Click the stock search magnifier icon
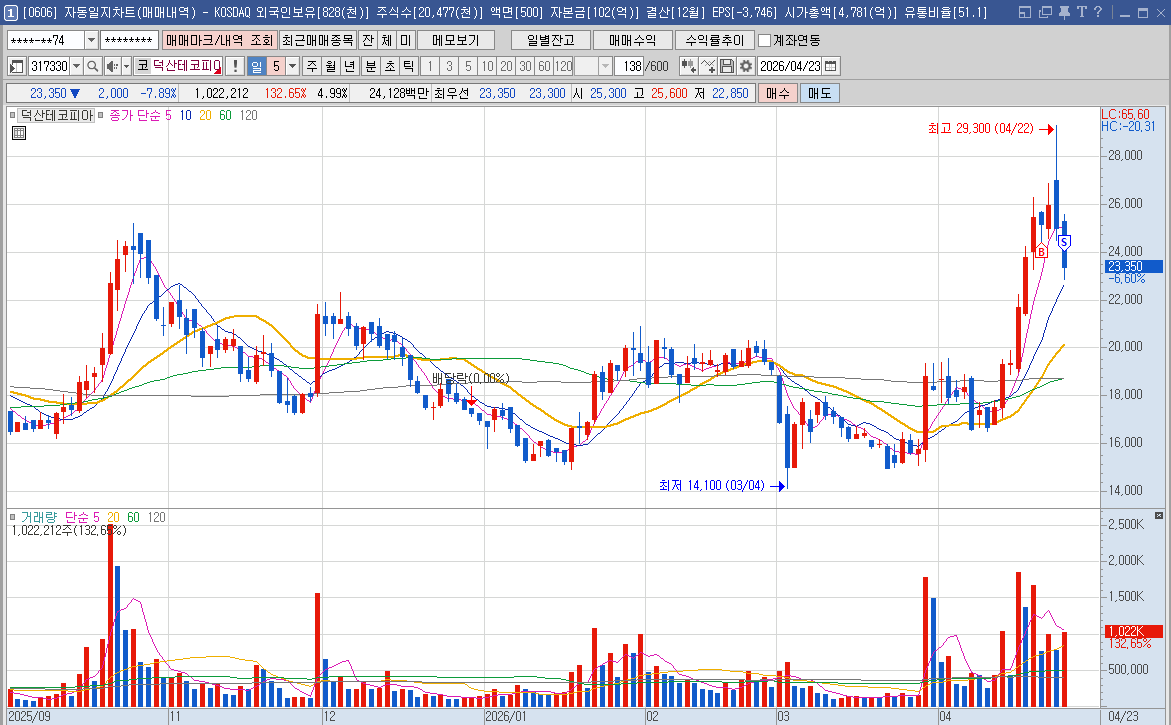This screenshot has height=725, width=1171. click(93, 66)
